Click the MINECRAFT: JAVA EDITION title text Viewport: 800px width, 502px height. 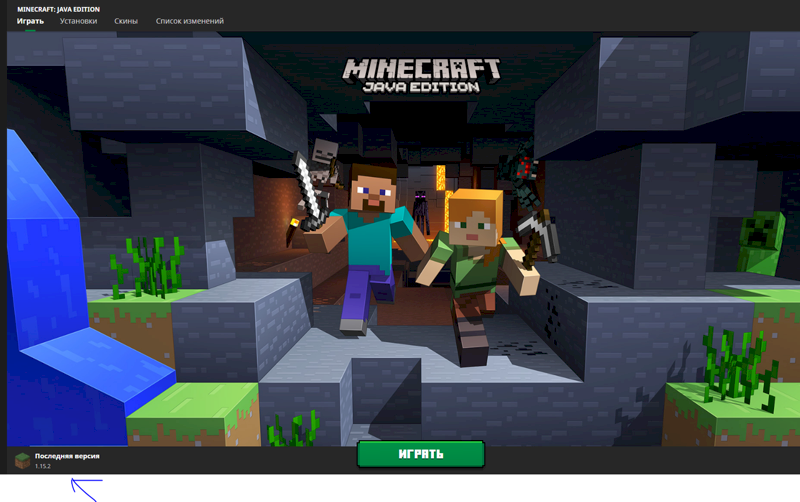58,9
